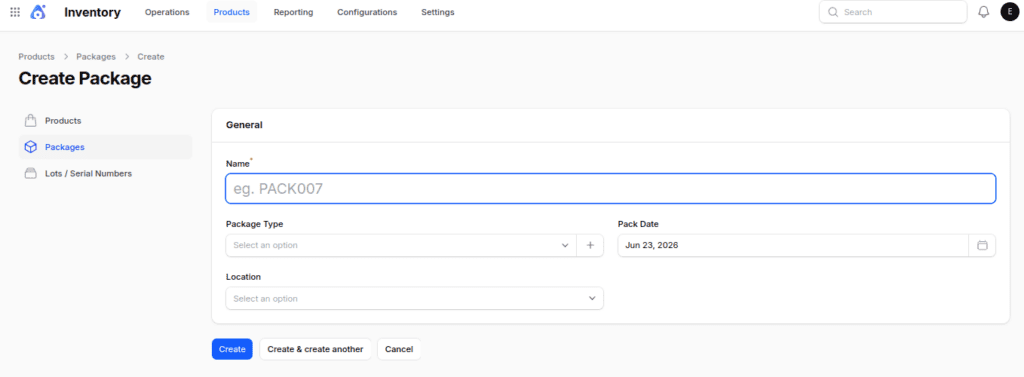Image resolution: width=1024 pixels, height=377 pixels.
Task: Click the search magnifier icon
Action: (x=833, y=12)
